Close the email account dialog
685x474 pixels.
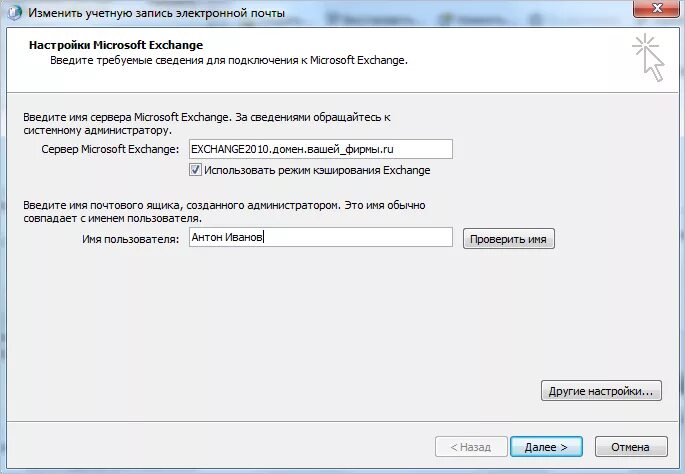[657, 8]
